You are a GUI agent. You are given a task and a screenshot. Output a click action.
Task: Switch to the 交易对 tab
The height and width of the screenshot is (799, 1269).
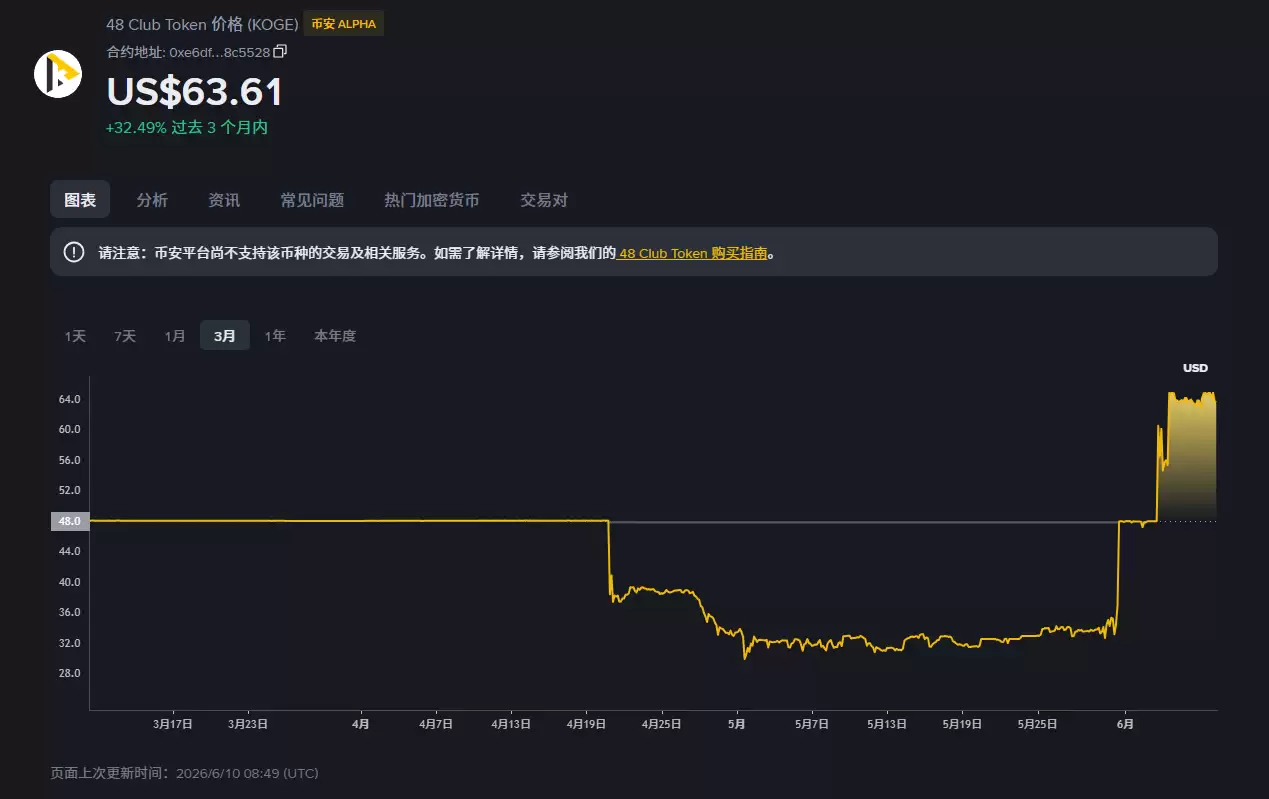(544, 200)
